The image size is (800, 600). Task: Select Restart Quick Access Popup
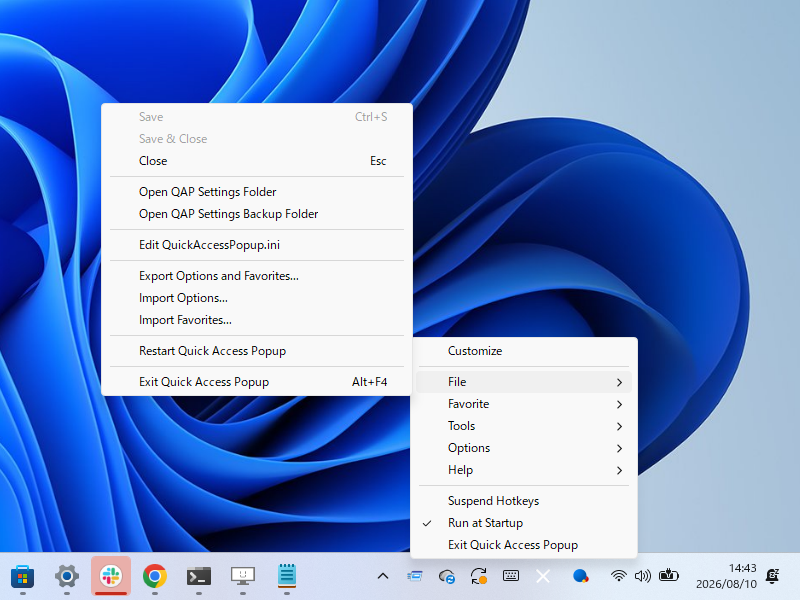point(257,351)
